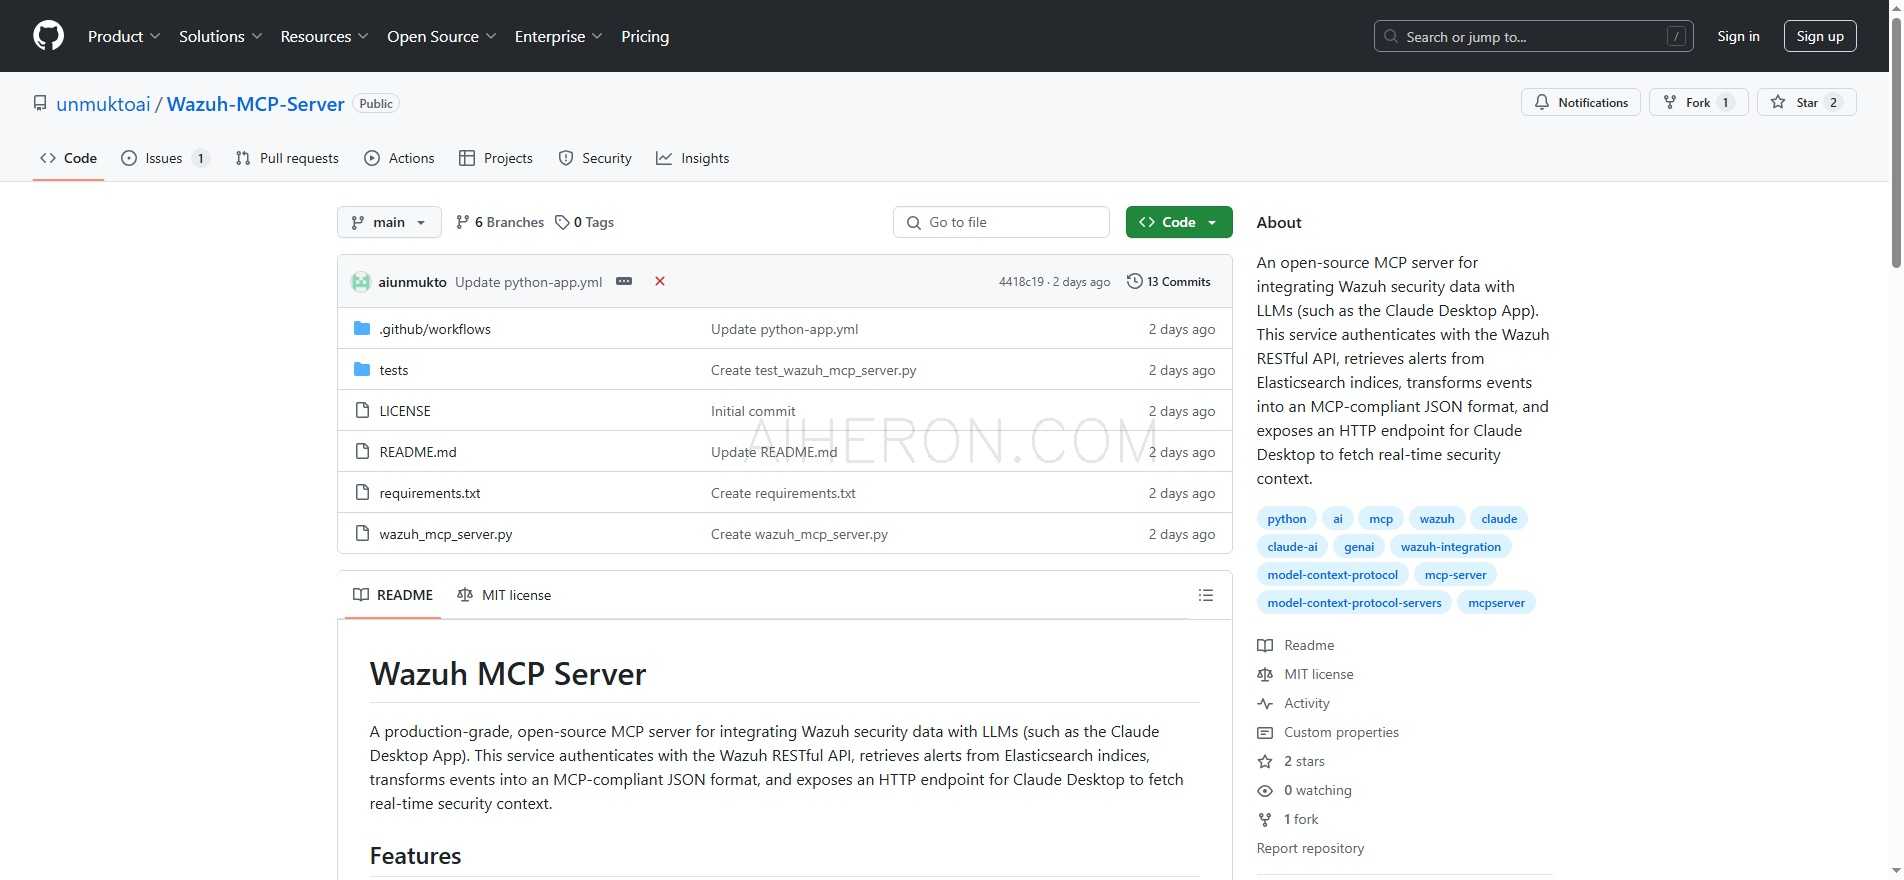
Task: Open the Code tab
Action: [68, 158]
